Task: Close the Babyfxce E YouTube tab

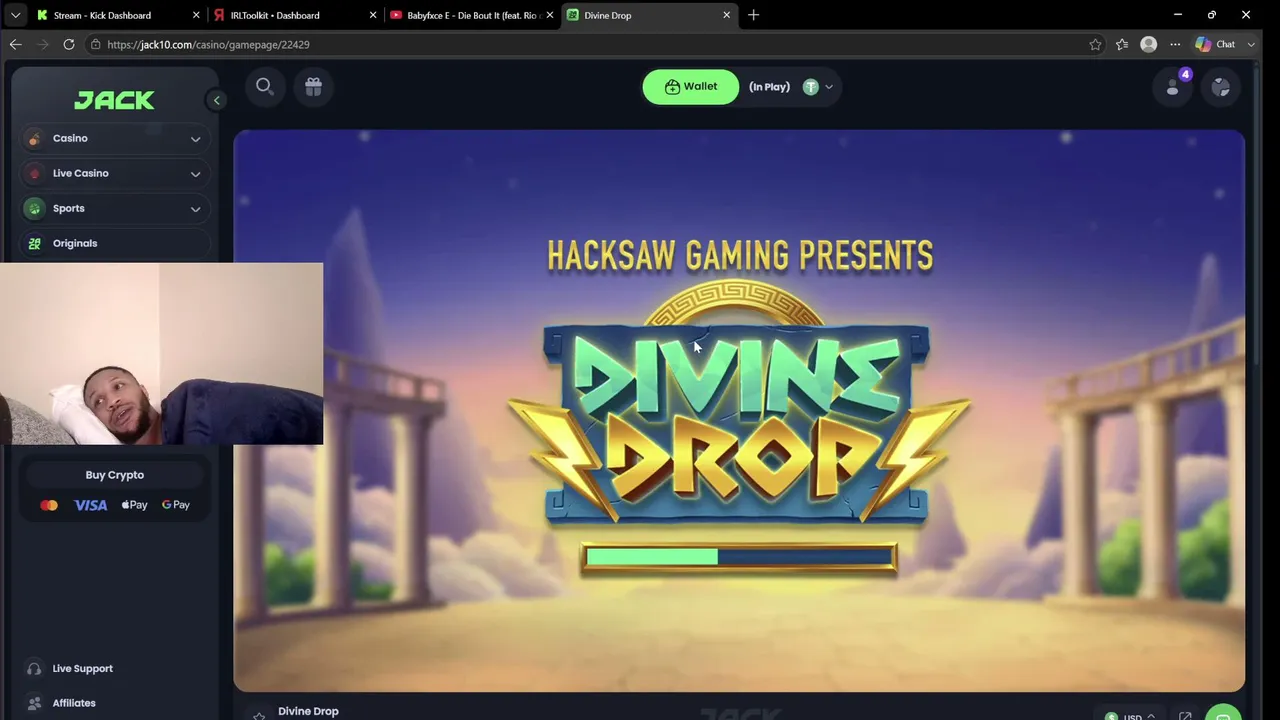Action: click(550, 15)
